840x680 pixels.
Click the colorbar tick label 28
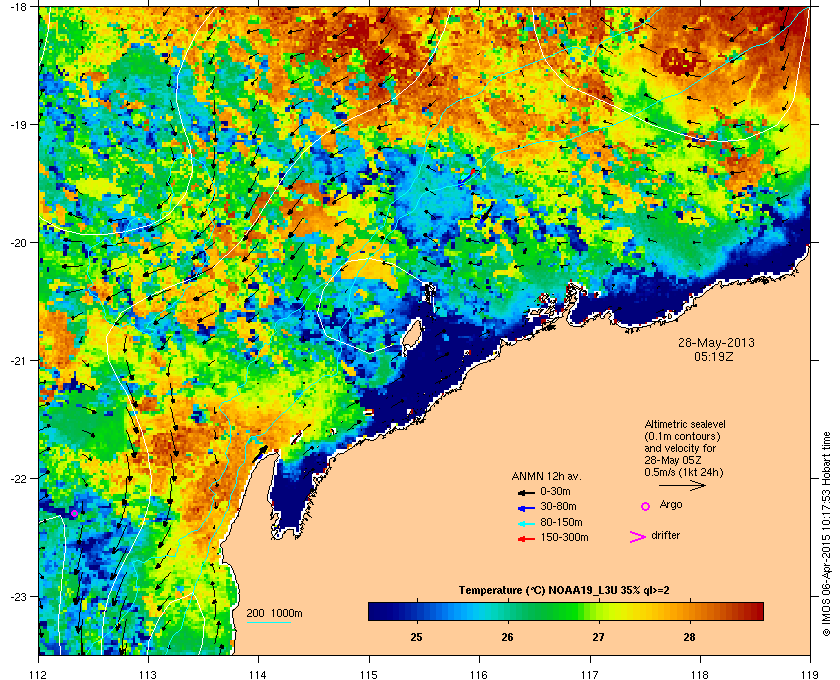[689, 637]
